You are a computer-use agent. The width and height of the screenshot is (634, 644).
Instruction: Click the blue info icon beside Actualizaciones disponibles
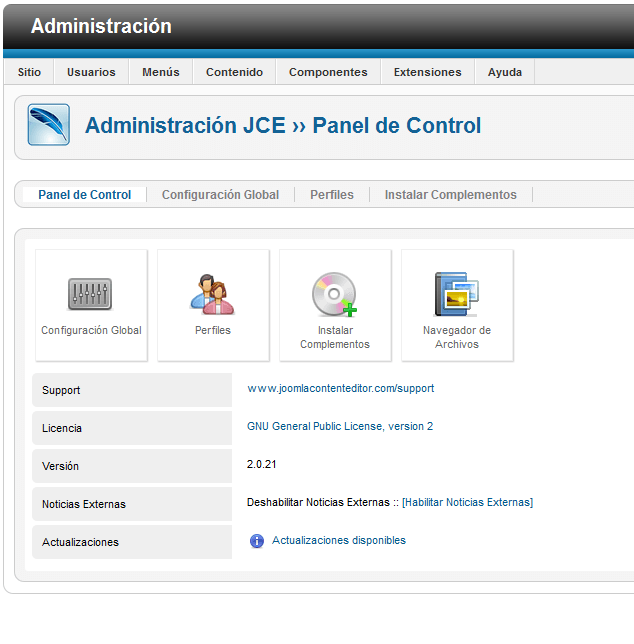257,541
